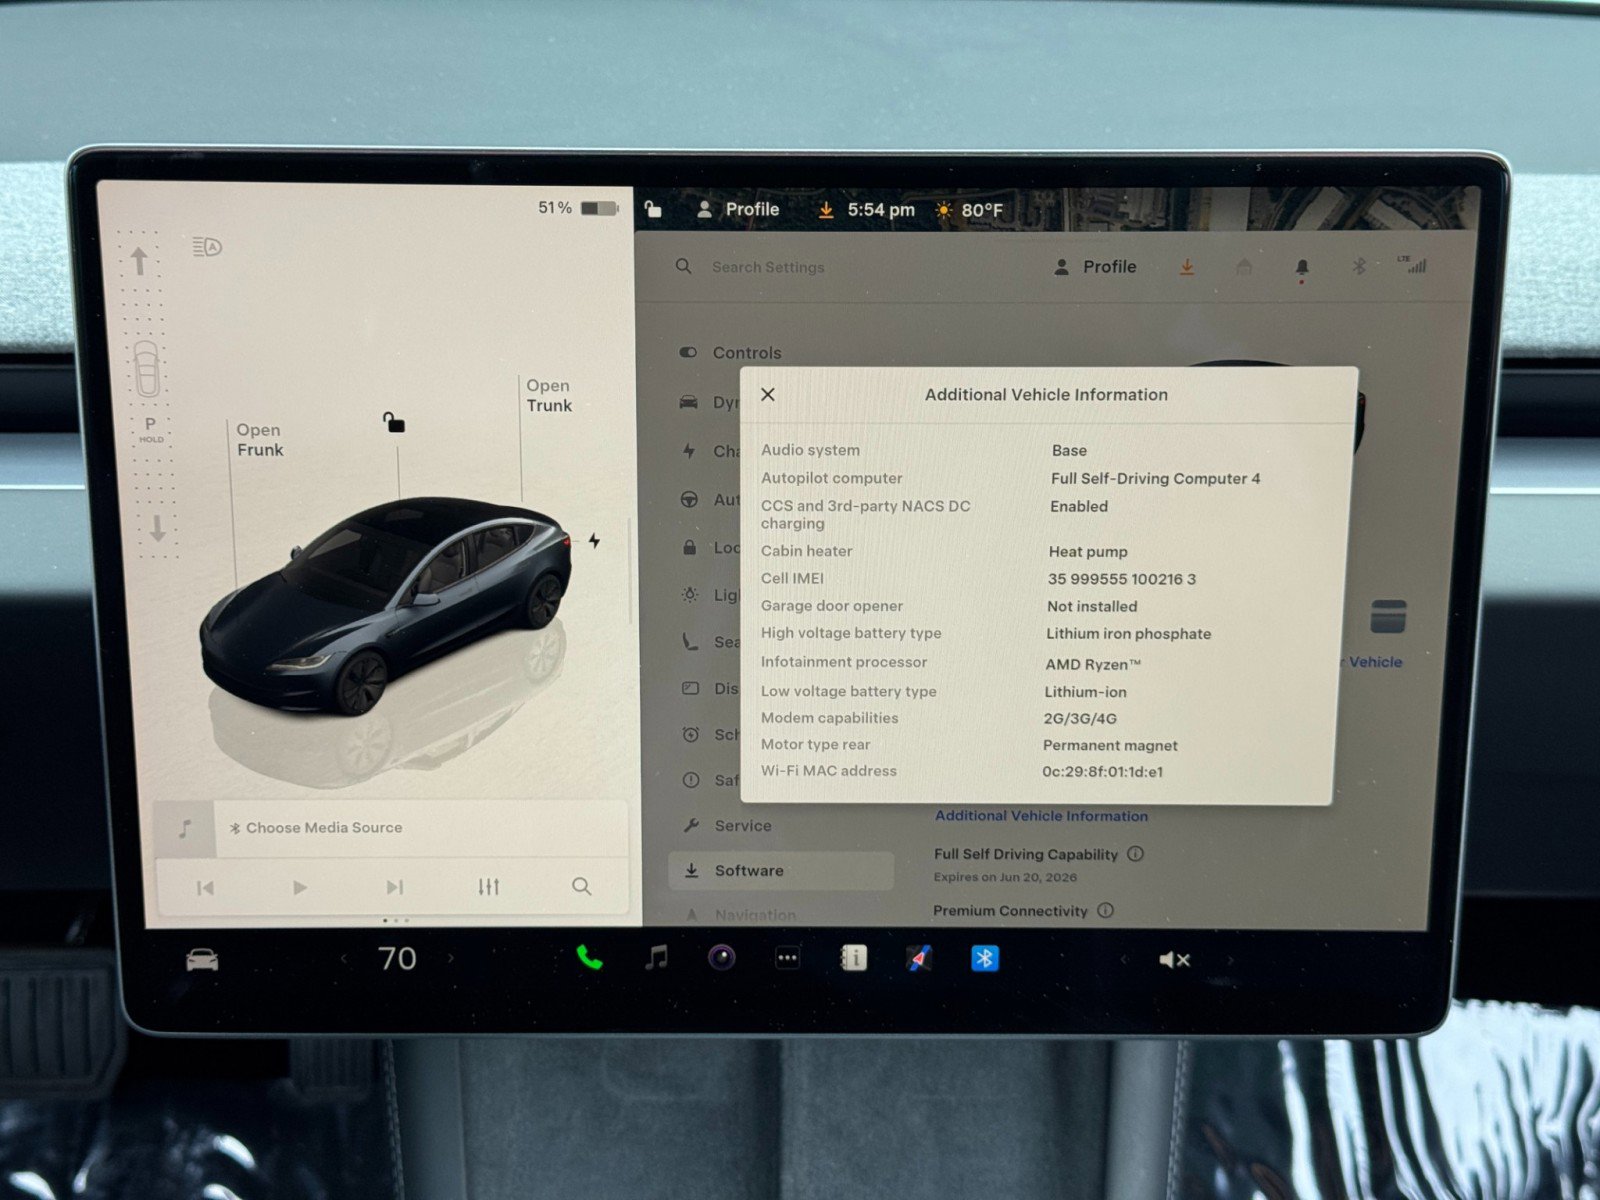Open the equalizer sliders in media player
Image resolution: width=1600 pixels, height=1200 pixels.
(487, 886)
